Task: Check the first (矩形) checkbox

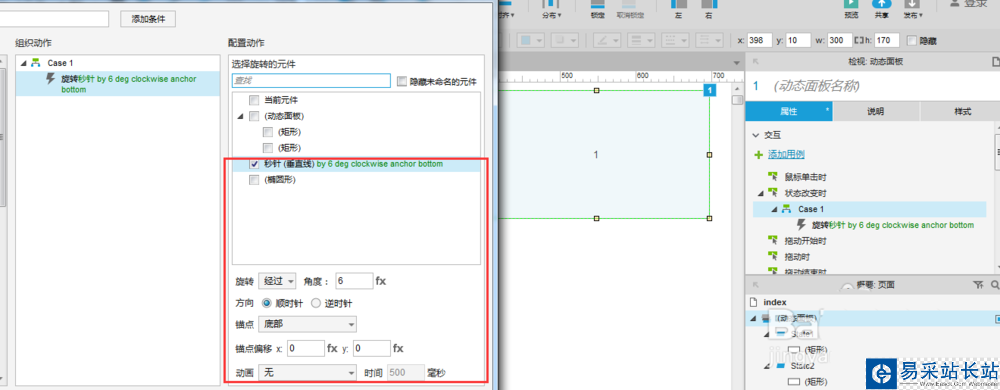Action: pyautogui.click(x=268, y=132)
